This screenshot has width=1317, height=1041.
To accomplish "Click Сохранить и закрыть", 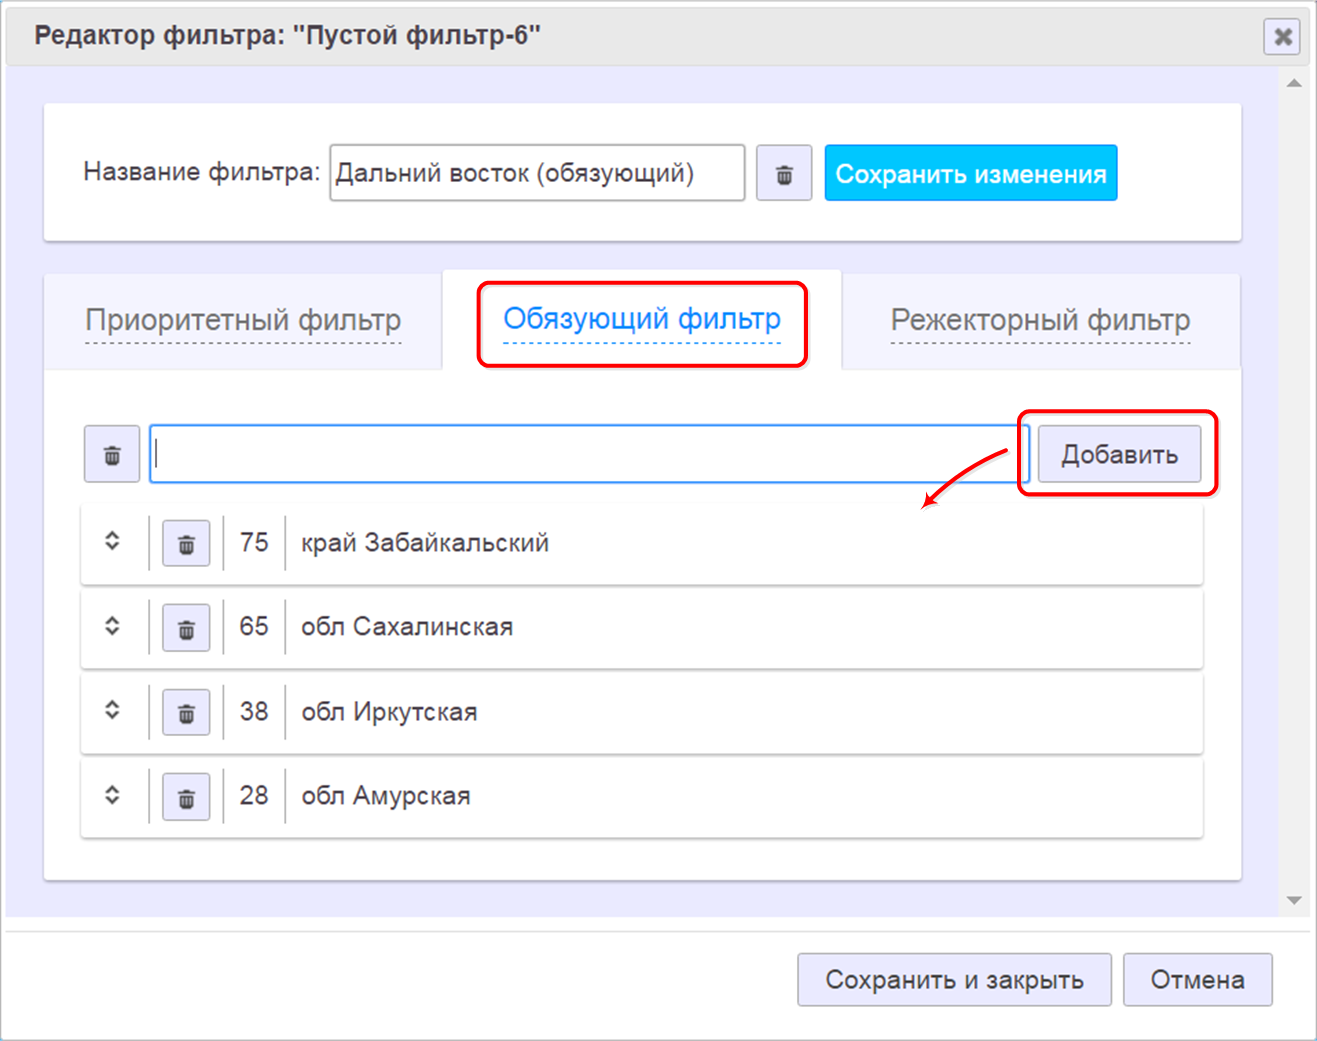I will tap(953, 980).
